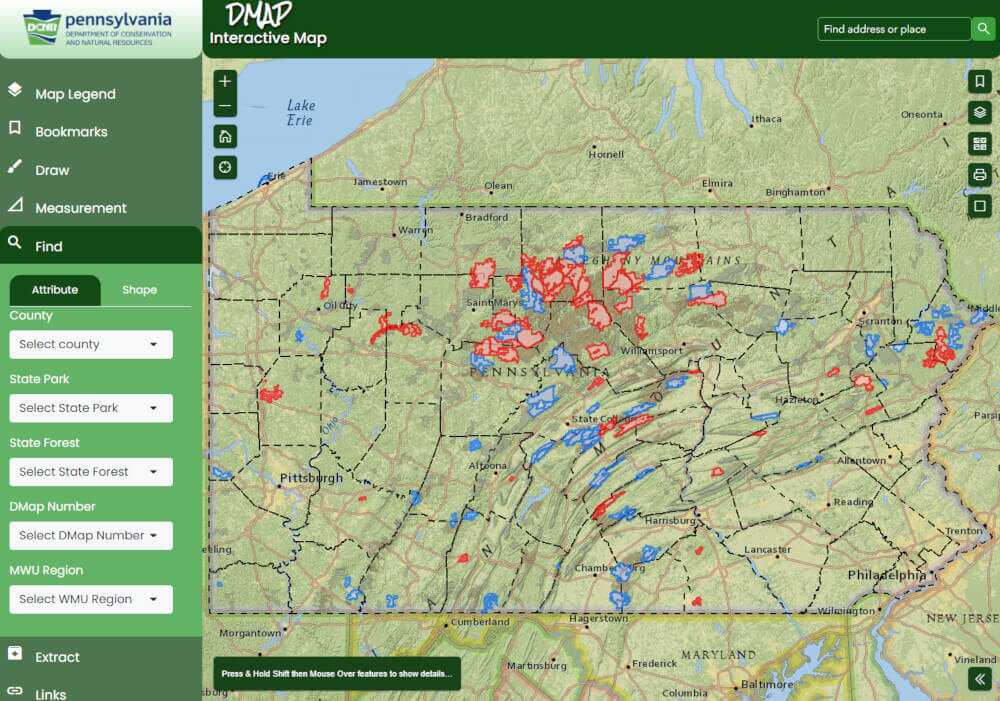Open the Links section at bottom of sidebar

click(52, 692)
